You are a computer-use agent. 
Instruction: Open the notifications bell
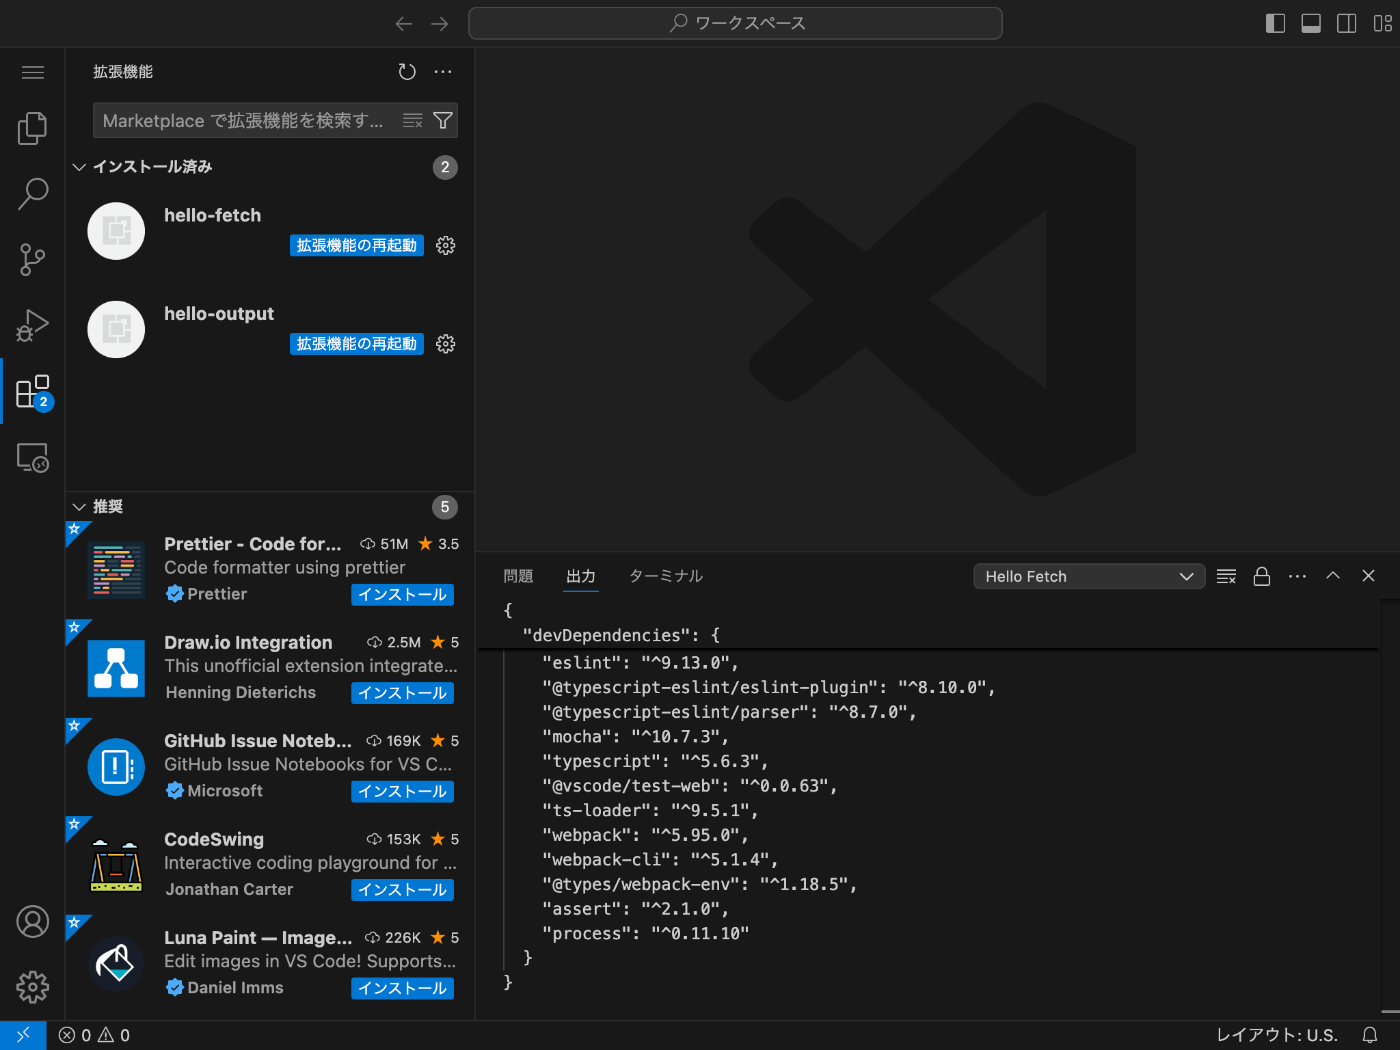pos(1370,1035)
